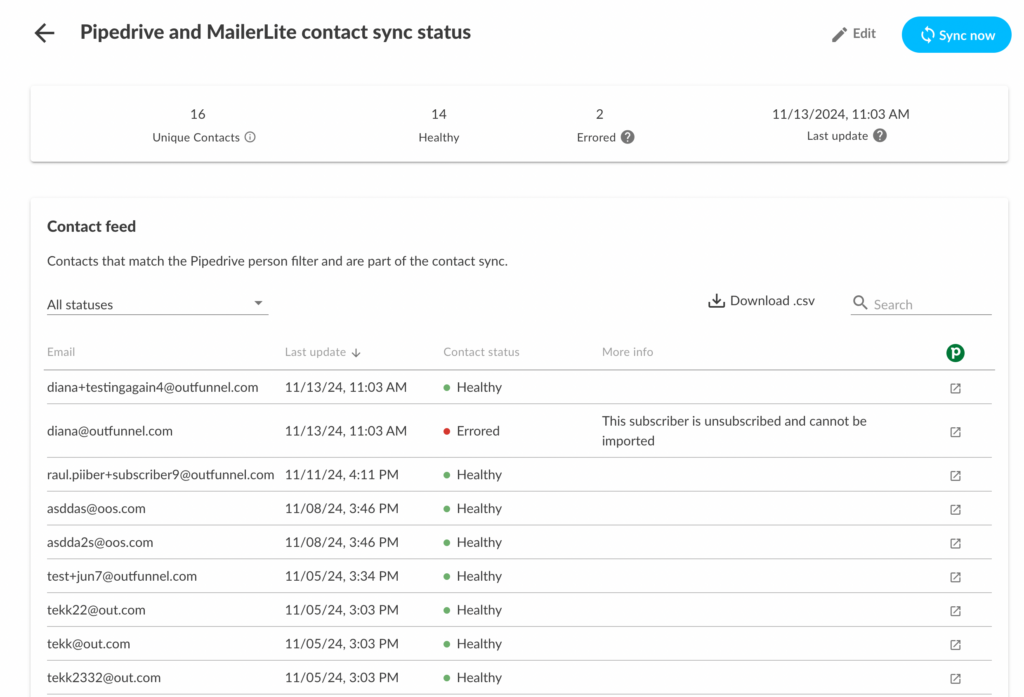Image resolution: width=1024 pixels, height=697 pixels.
Task: Click the 14 Healthy count
Action: coord(439,114)
